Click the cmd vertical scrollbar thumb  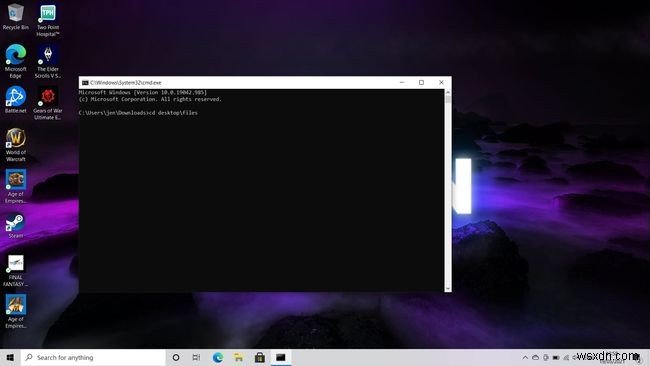click(x=448, y=99)
